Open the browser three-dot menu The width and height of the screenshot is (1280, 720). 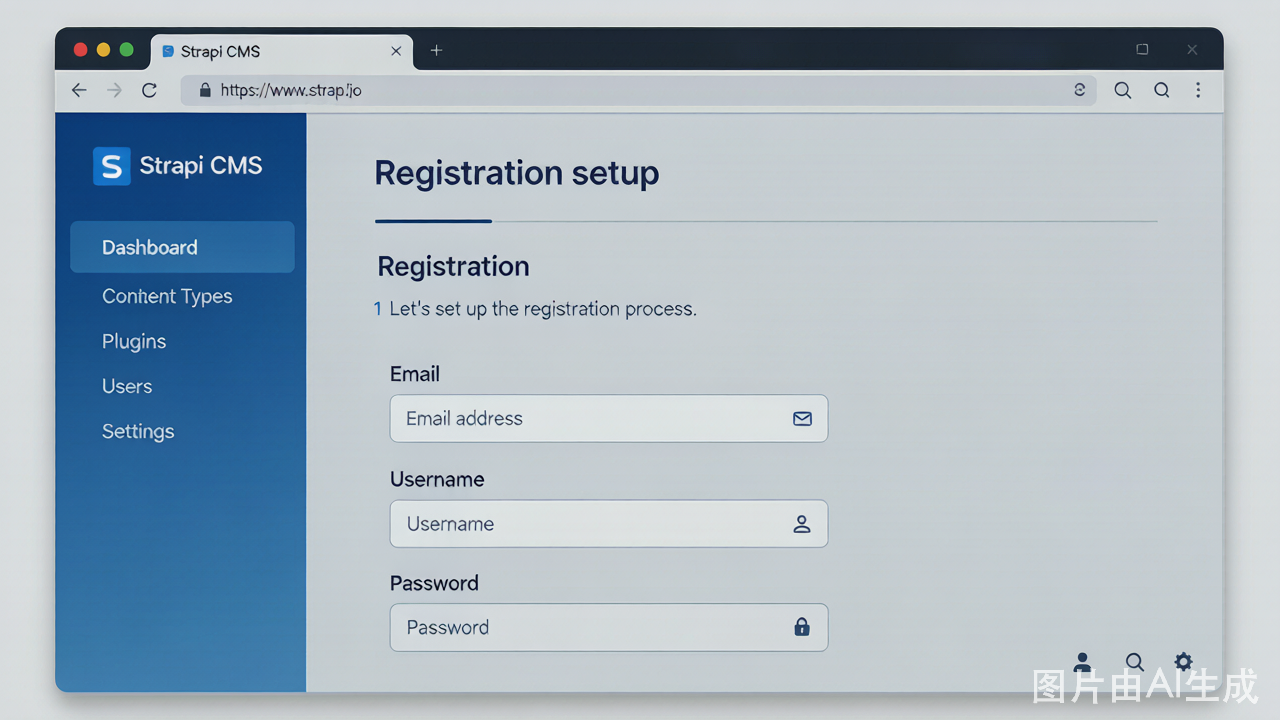(1198, 90)
